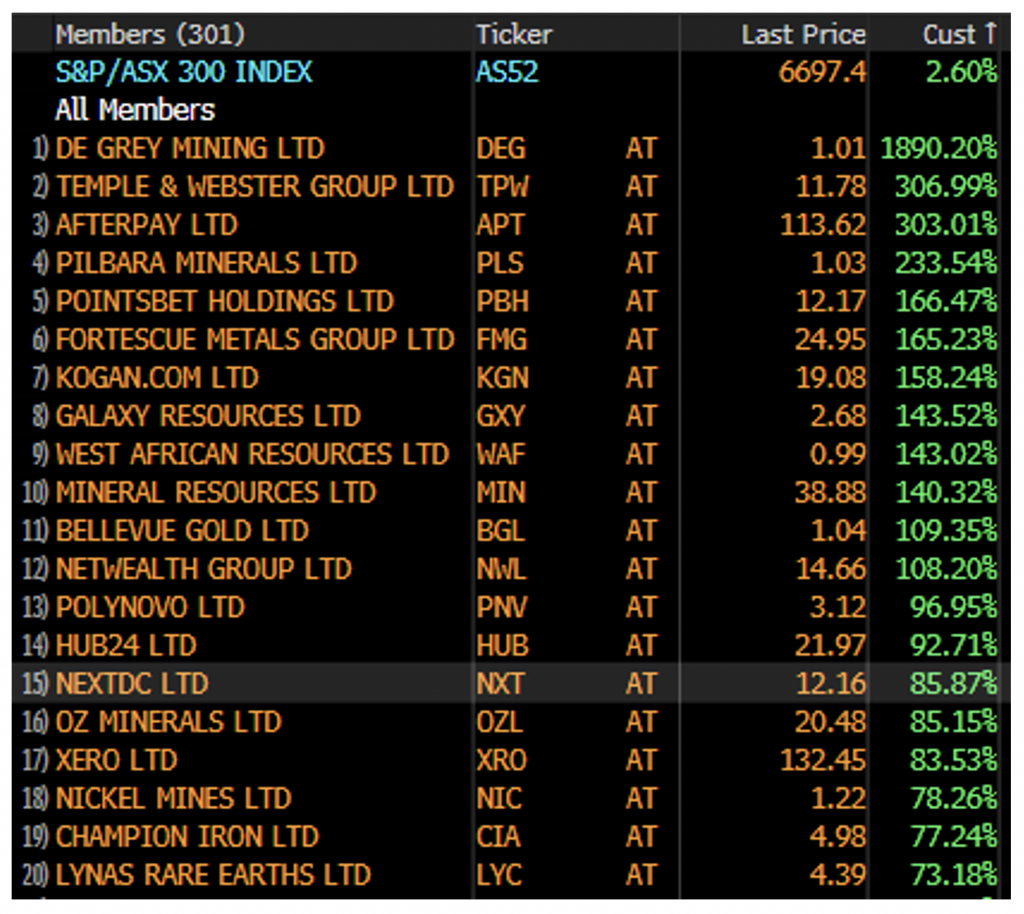The height and width of the screenshot is (914, 1024).
Task: Click the LYC ticker cell
Action: (x=499, y=875)
